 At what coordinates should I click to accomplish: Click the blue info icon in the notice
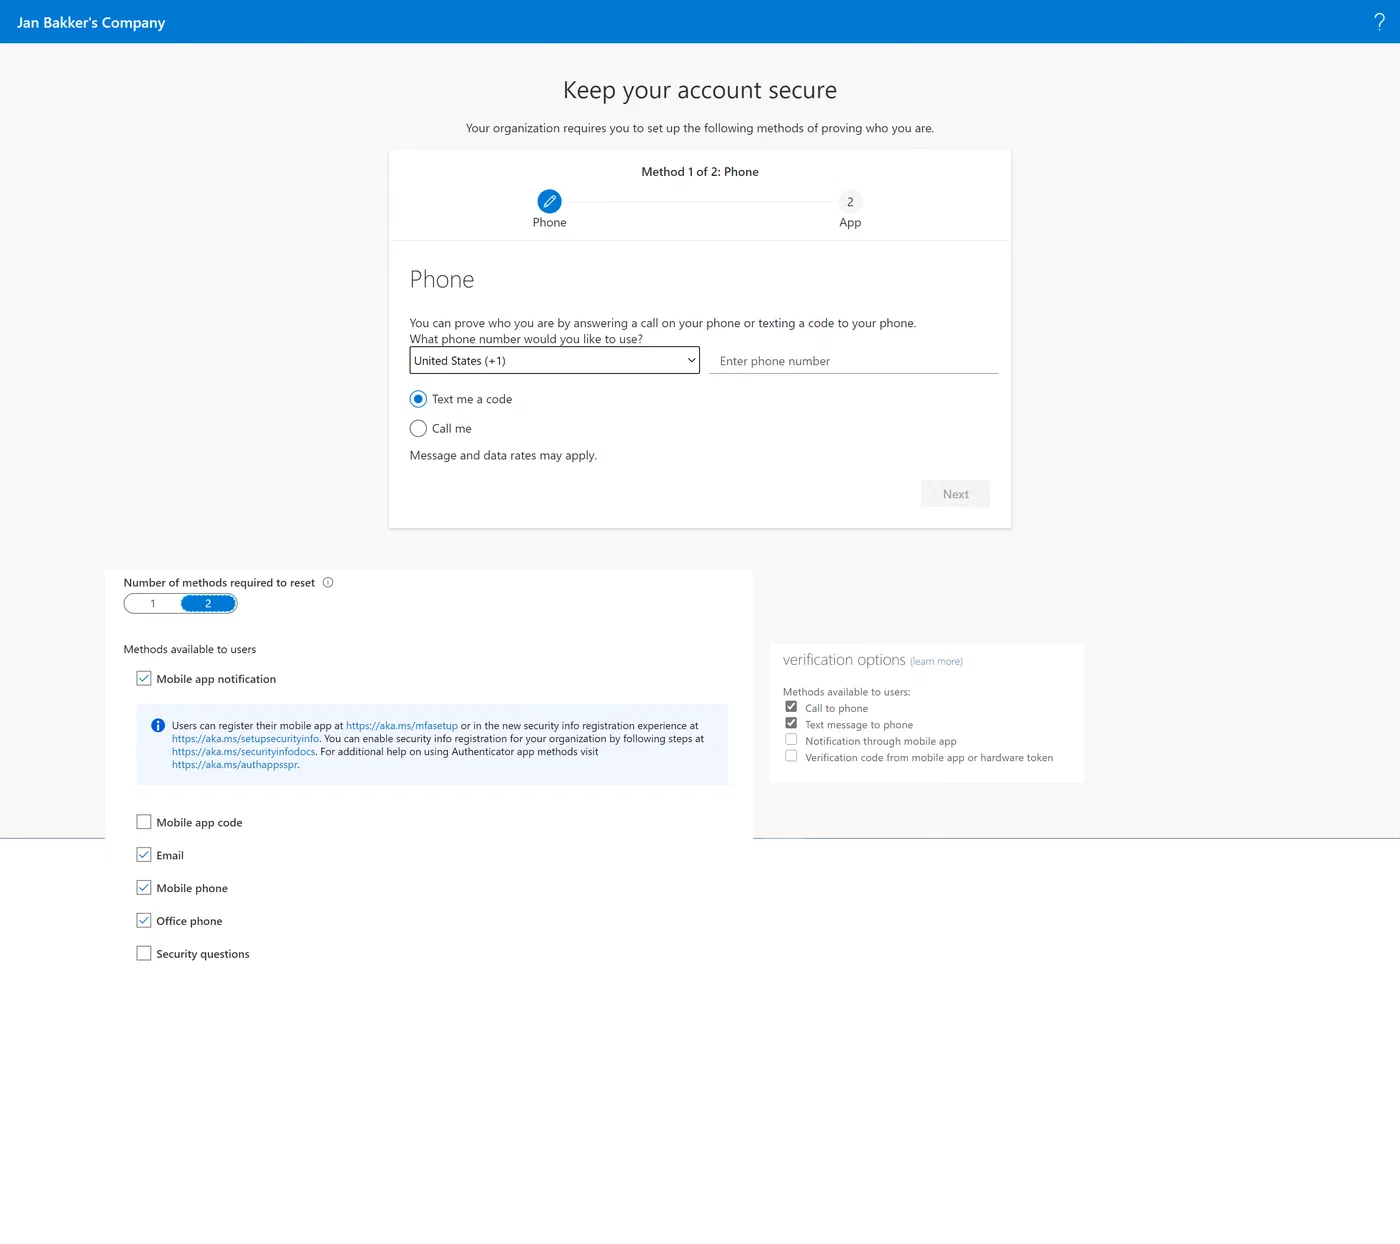pos(158,726)
